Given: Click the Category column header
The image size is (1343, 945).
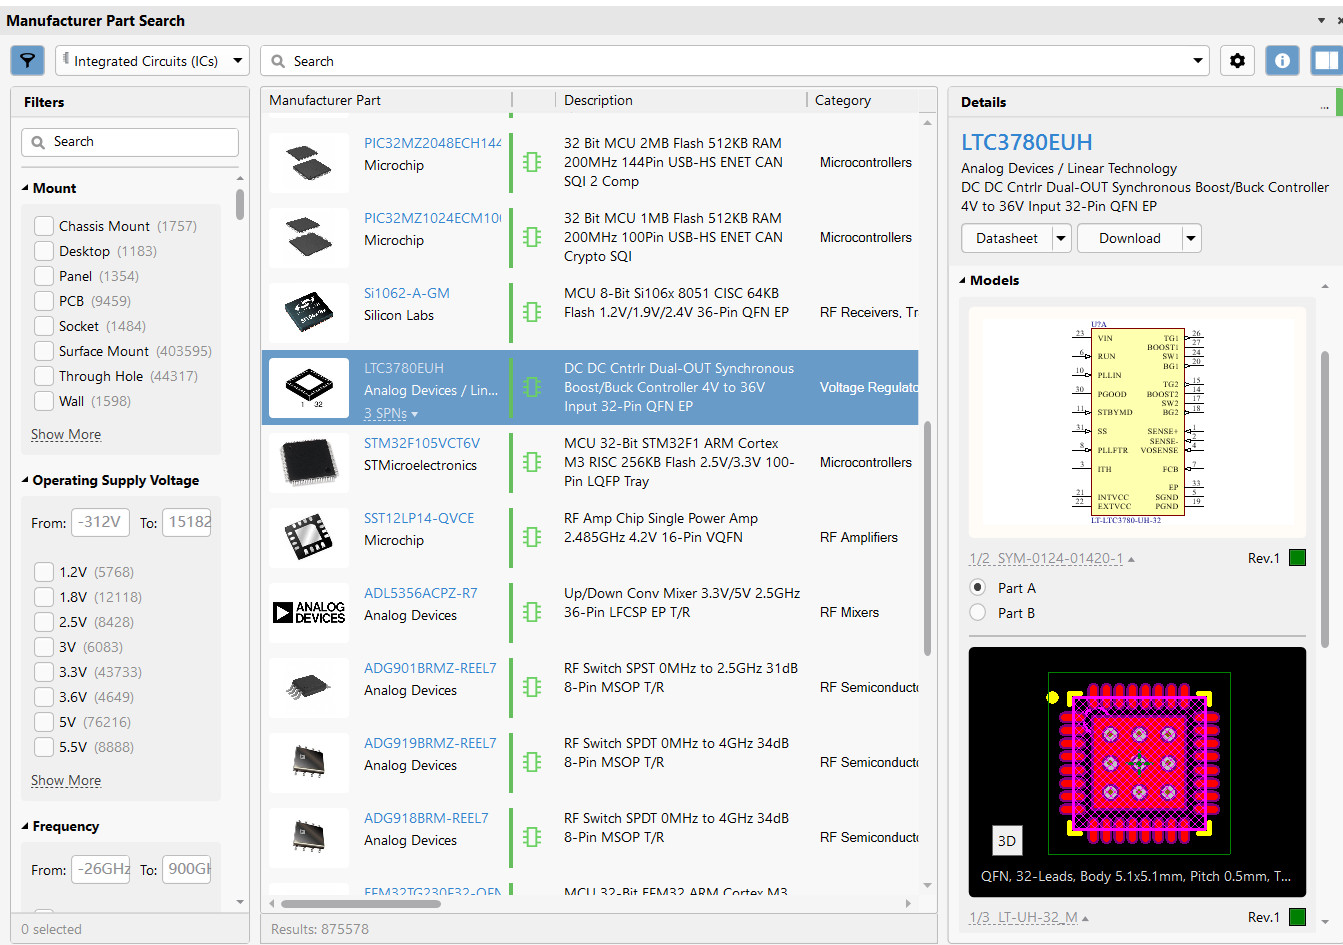Looking at the screenshot, I should click(842, 100).
